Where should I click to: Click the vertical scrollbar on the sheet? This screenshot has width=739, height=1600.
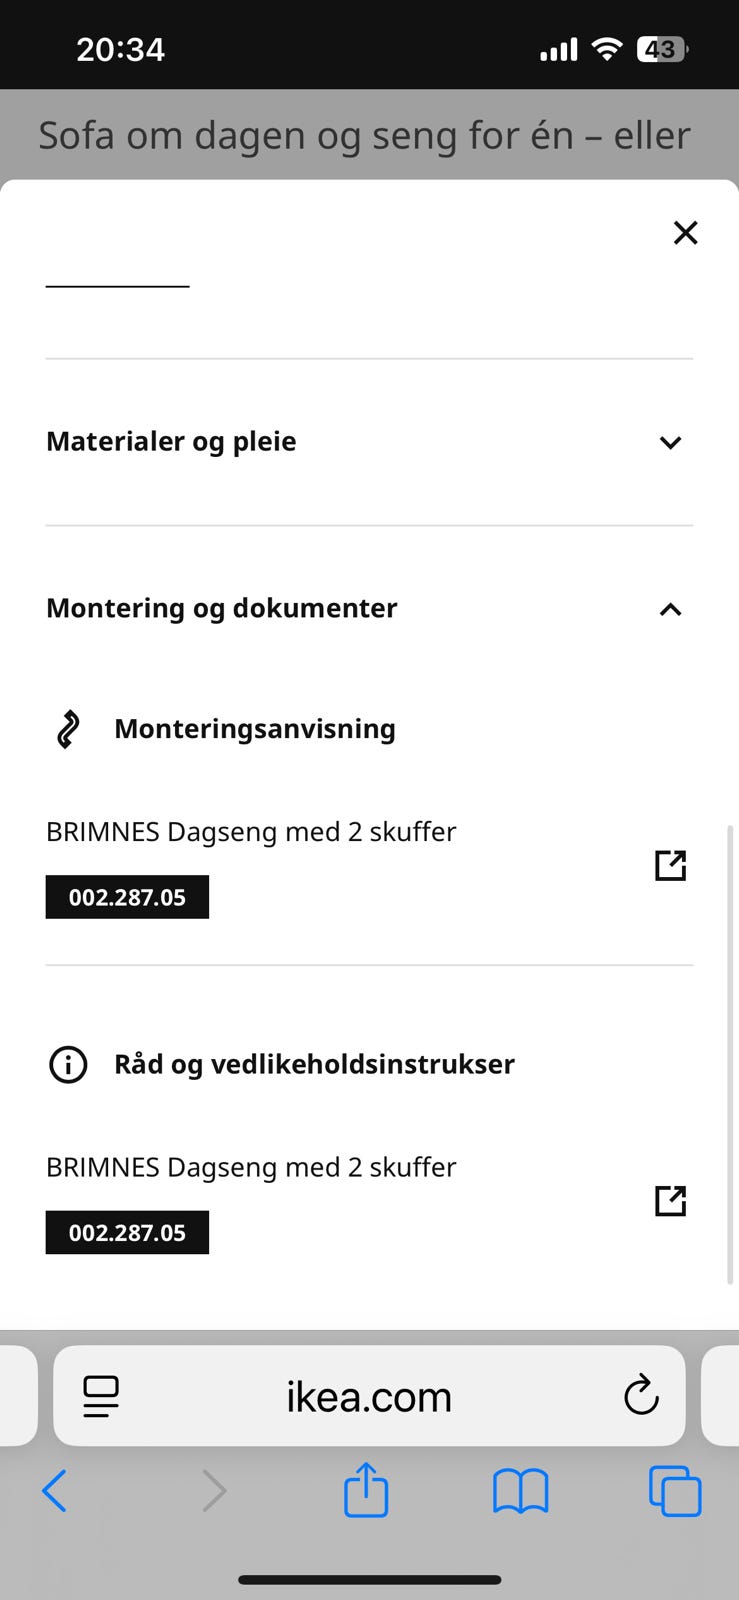(x=730, y=1054)
